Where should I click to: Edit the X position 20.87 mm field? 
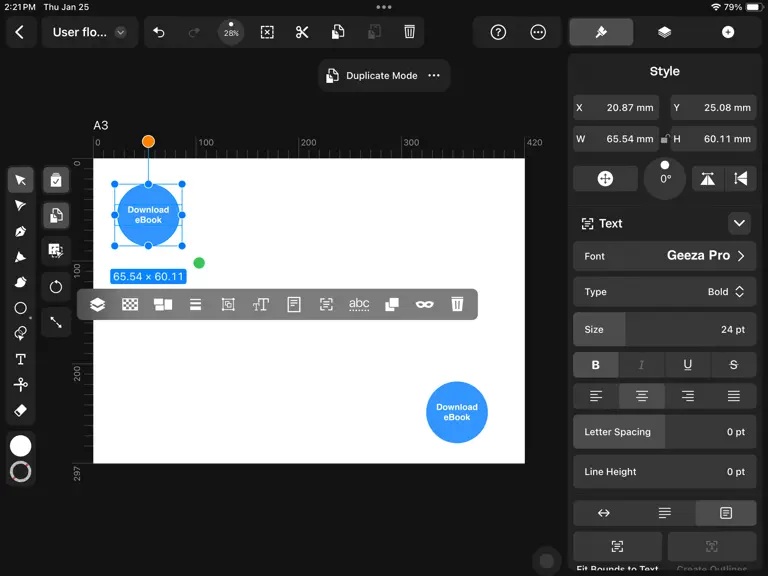(616, 108)
